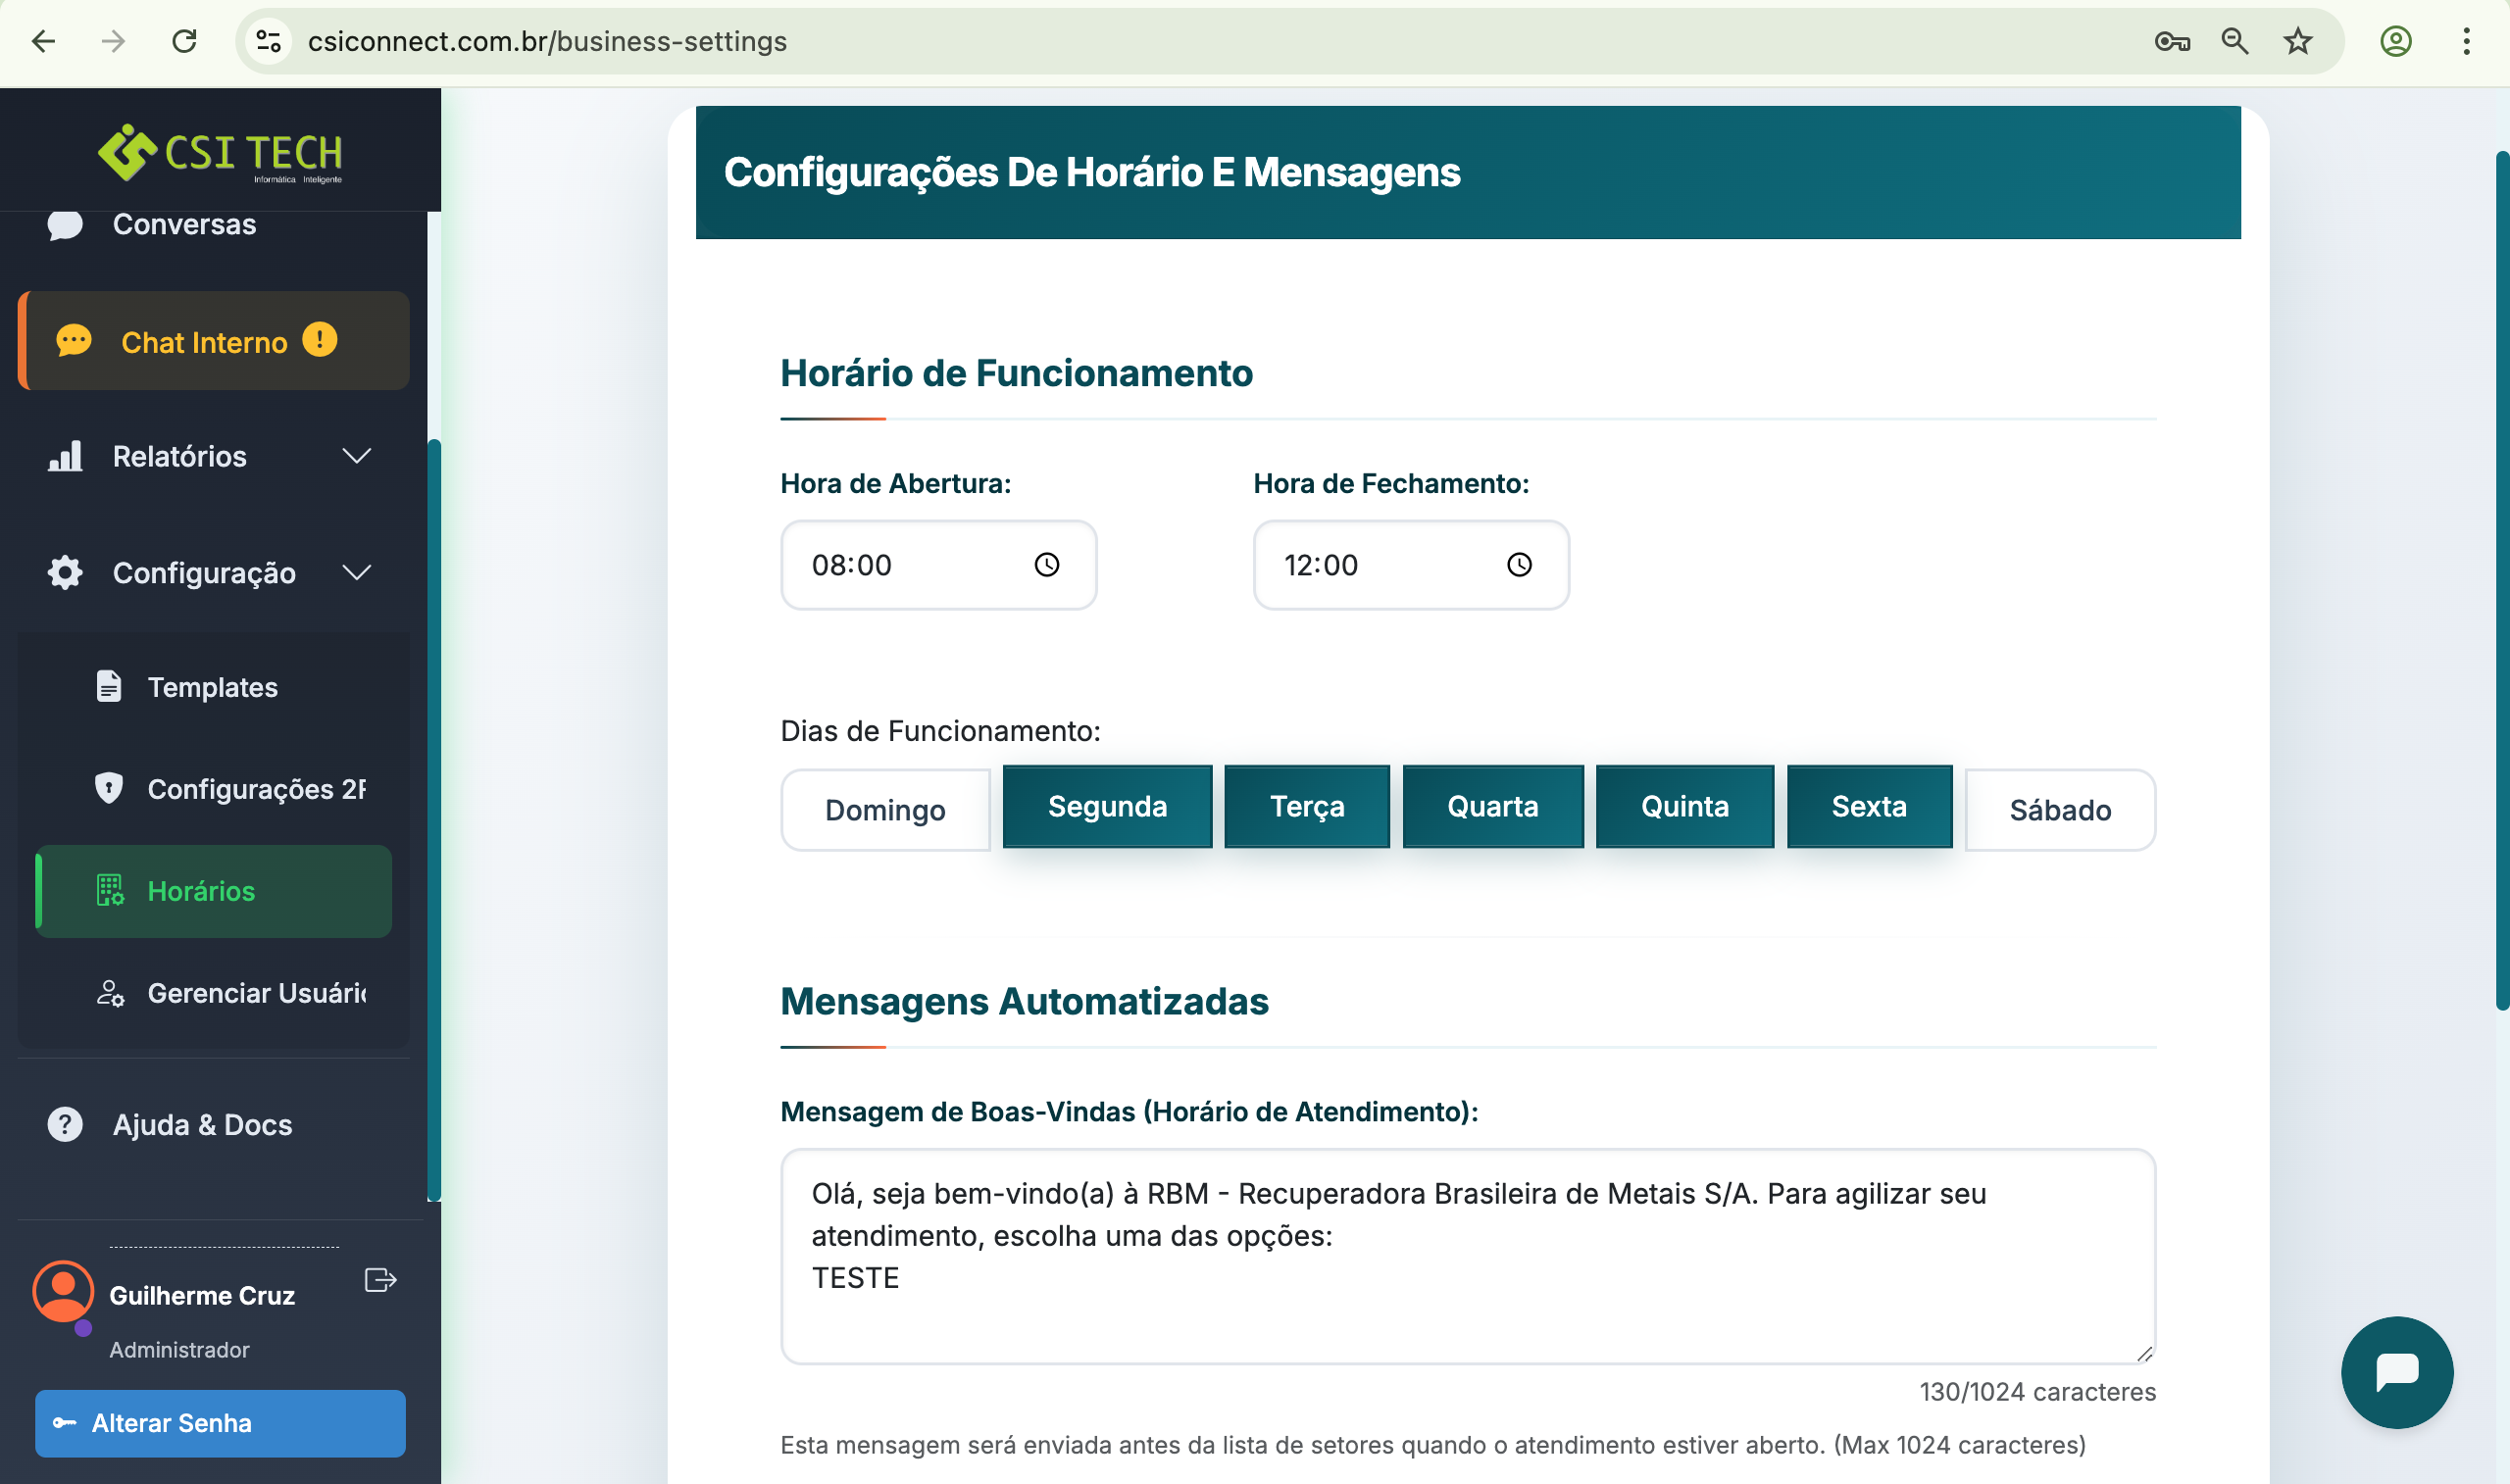This screenshot has width=2510, height=1484.
Task: Open the Hora de Fechamento time selector
Action: (1519, 565)
